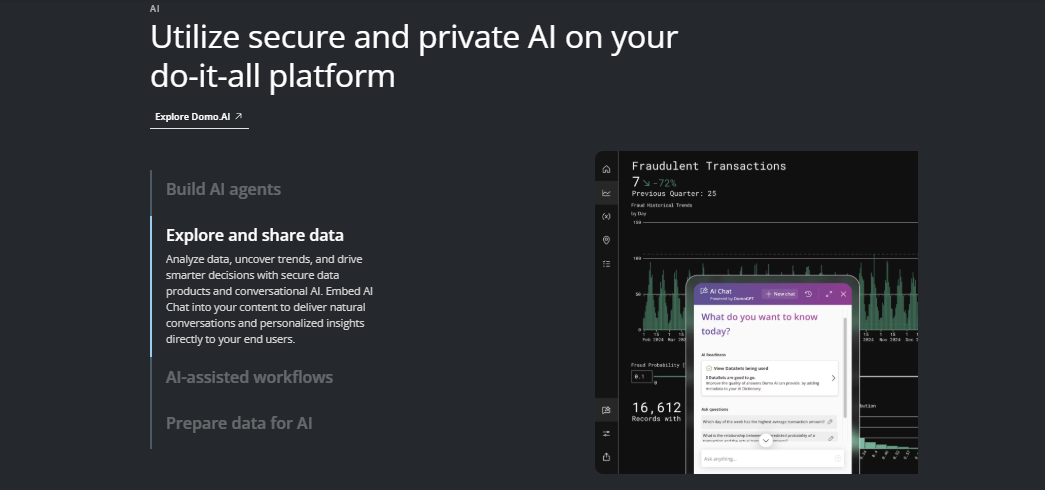Screen dimensions: 1045x490
Task: Click the Explore Domo.AI link
Action: pos(199,117)
